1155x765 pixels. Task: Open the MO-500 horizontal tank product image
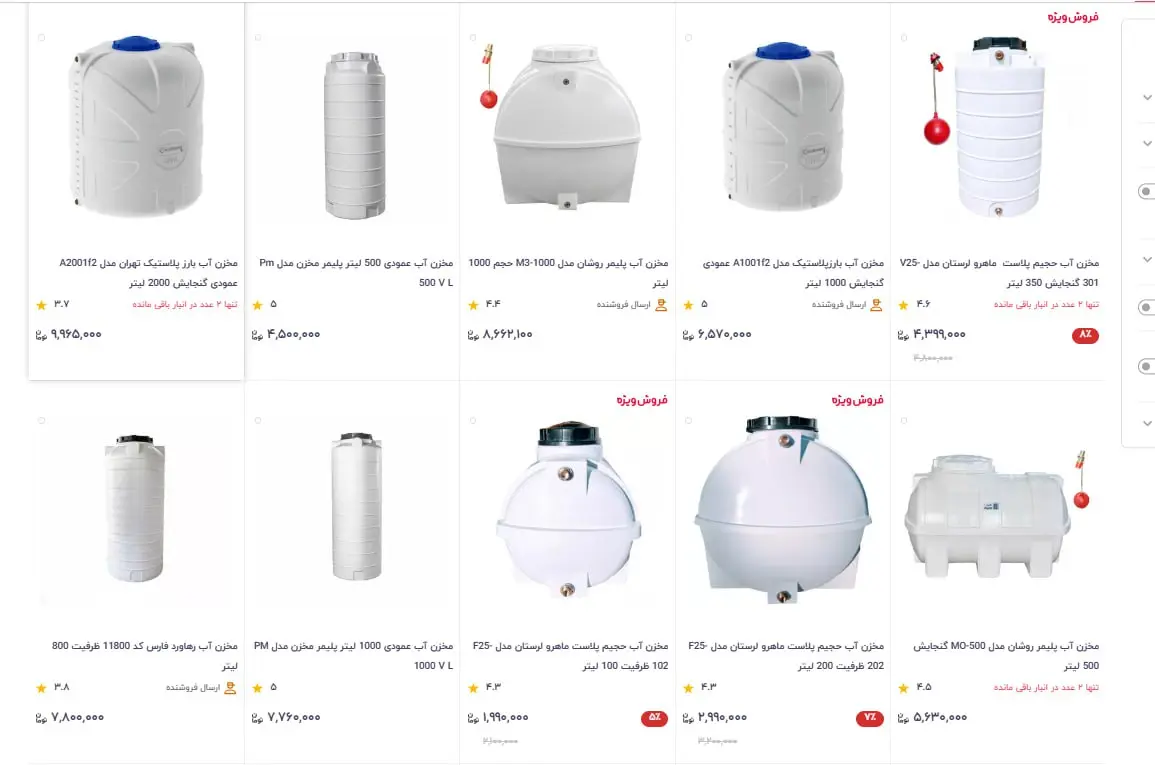coord(996,515)
